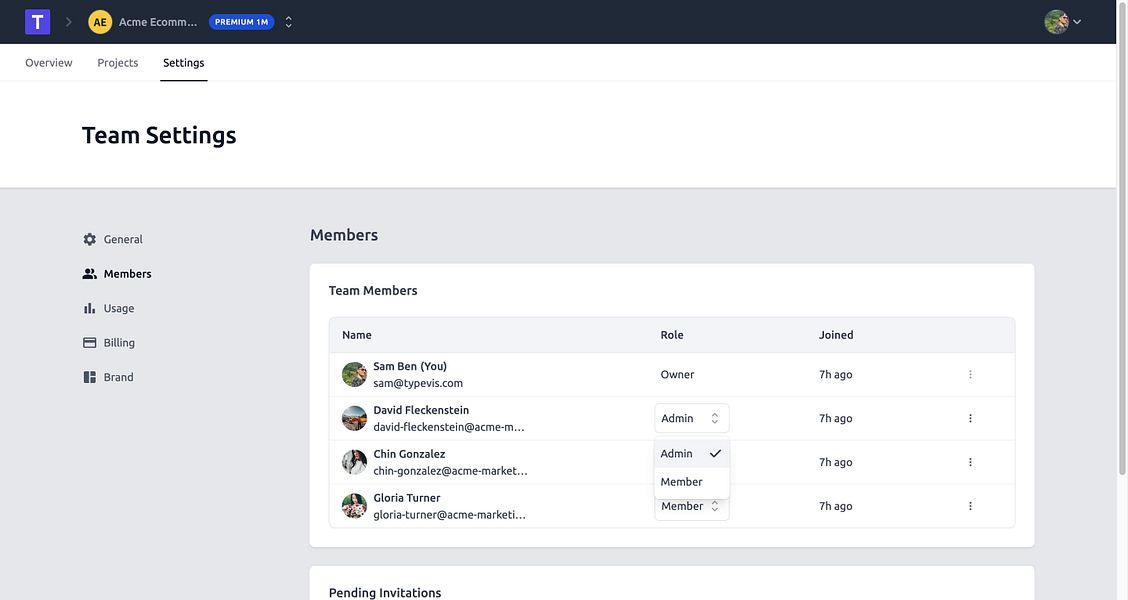Image resolution: width=1128 pixels, height=600 pixels.
Task: Click the PREMIUM 1M plan badge
Action: pyautogui.click(x=241, y=22)
